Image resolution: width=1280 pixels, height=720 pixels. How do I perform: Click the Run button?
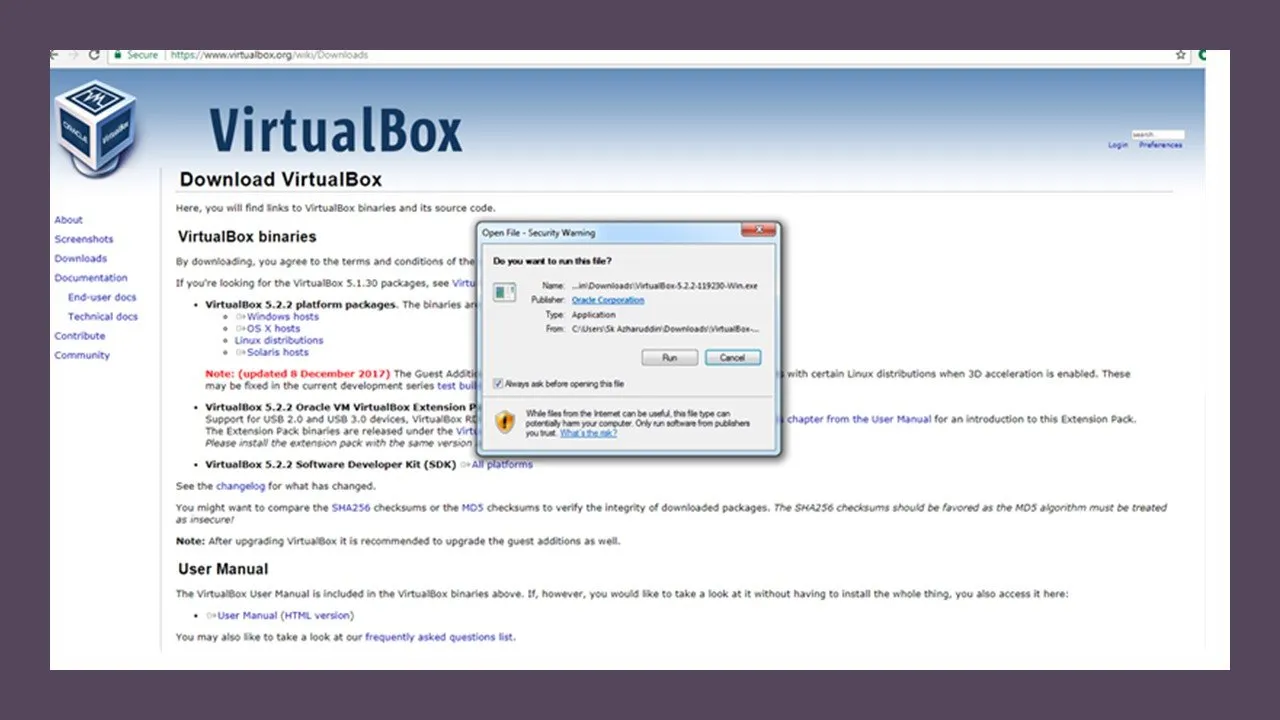(670, 357)
